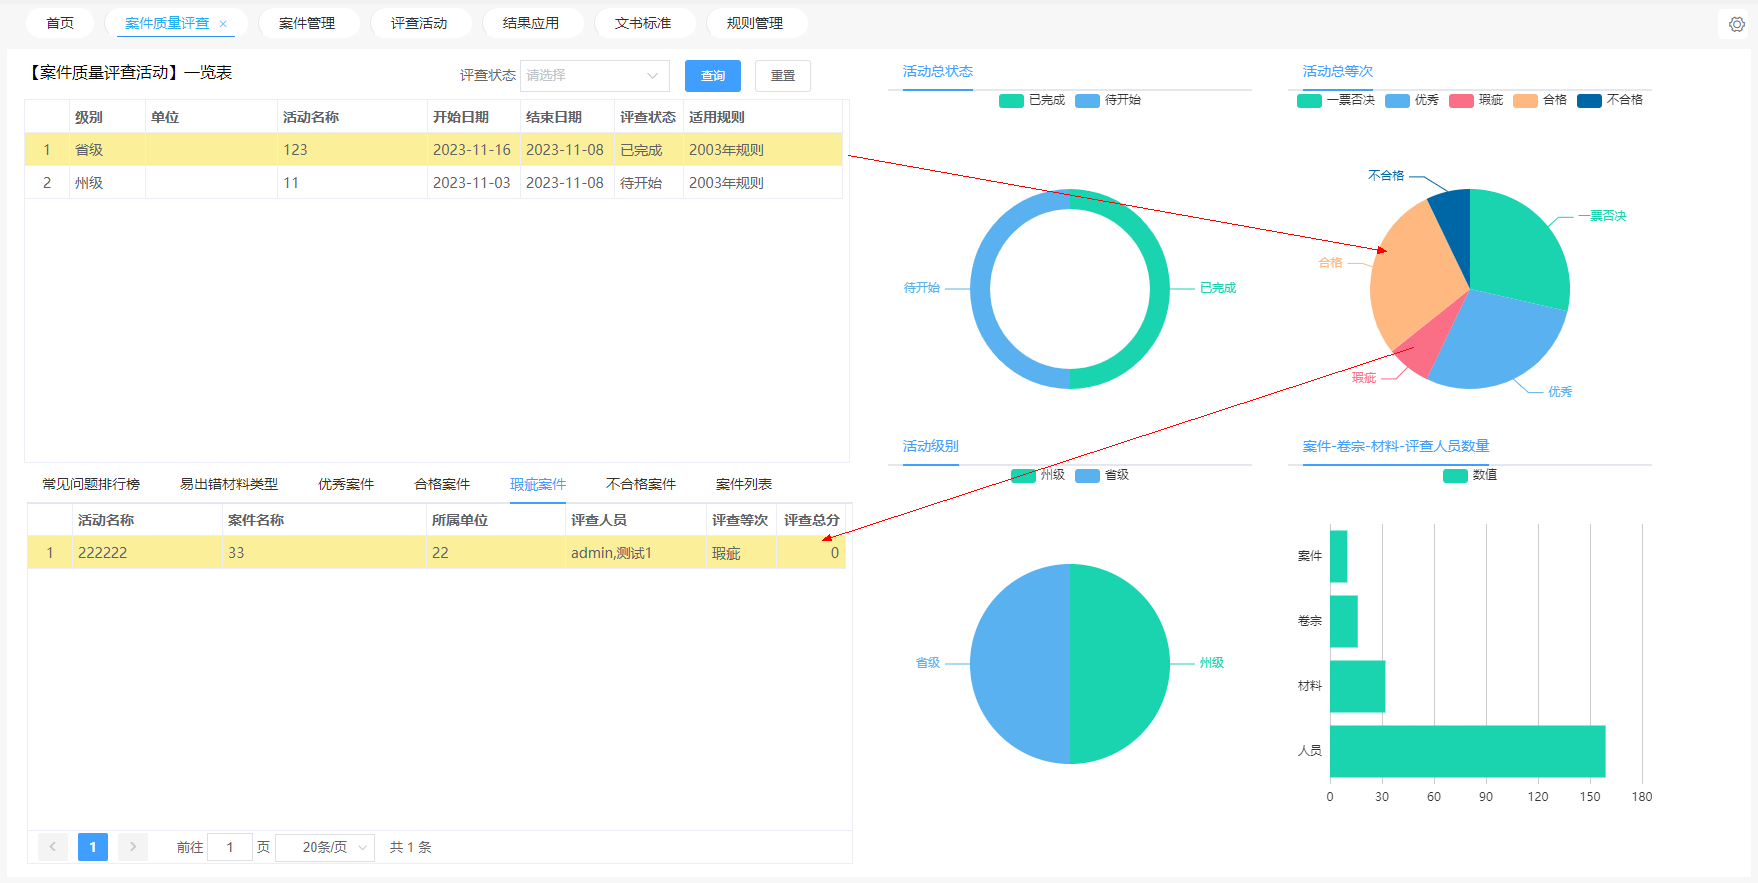Viewport: 1758px width, 883px height.
Task: Toggle 已完成 legend in 活动总状态 chart
Action: (x=1032, y=100)
